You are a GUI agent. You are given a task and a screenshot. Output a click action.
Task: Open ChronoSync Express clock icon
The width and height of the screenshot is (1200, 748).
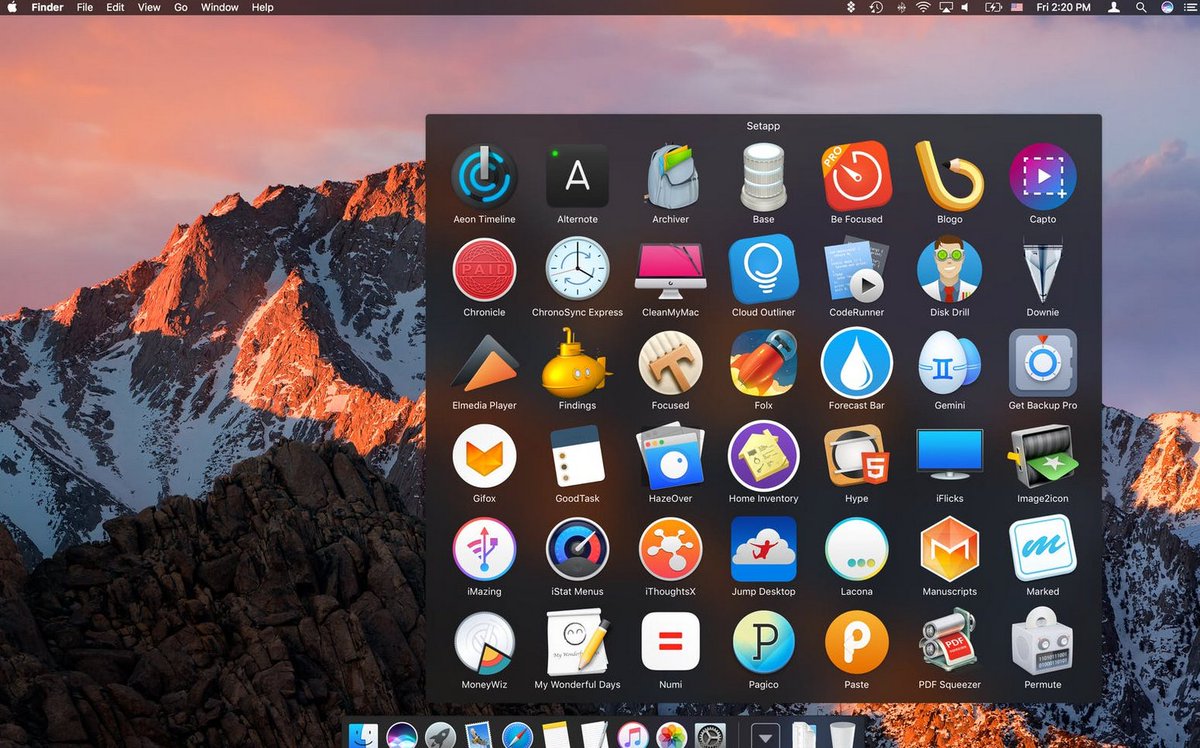[577, 268]
